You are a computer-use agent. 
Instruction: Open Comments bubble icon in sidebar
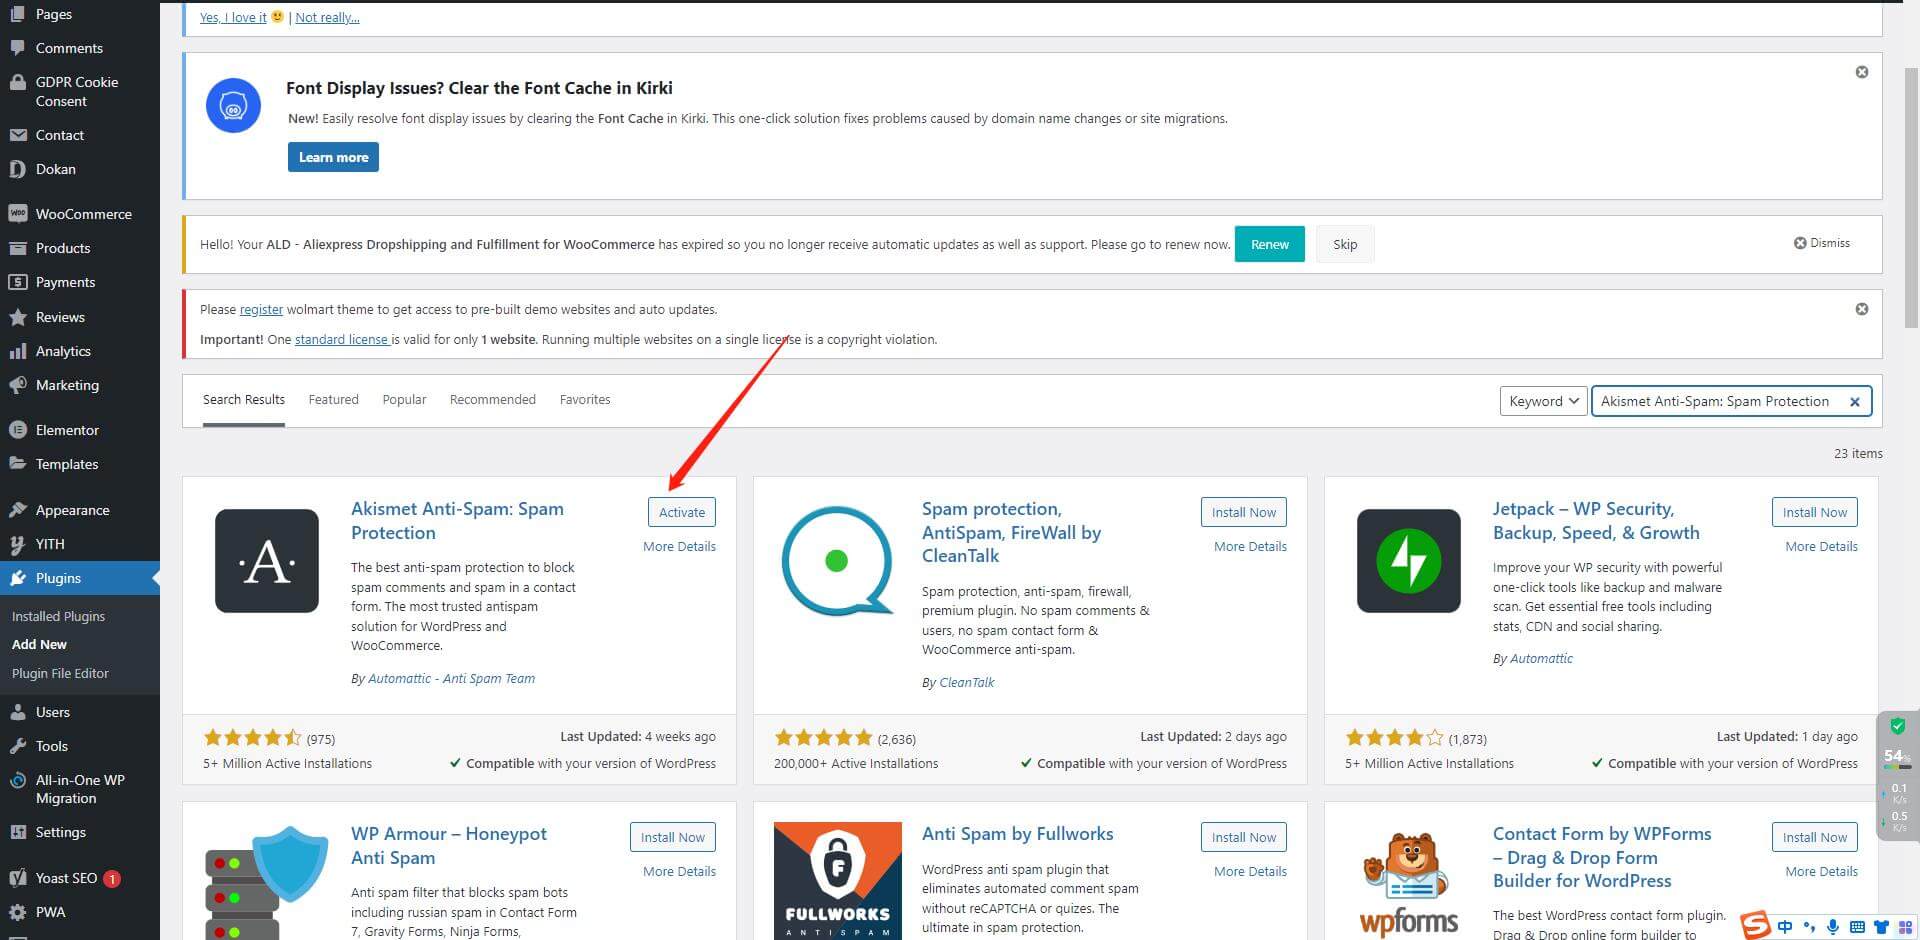(x=17, y=48)
